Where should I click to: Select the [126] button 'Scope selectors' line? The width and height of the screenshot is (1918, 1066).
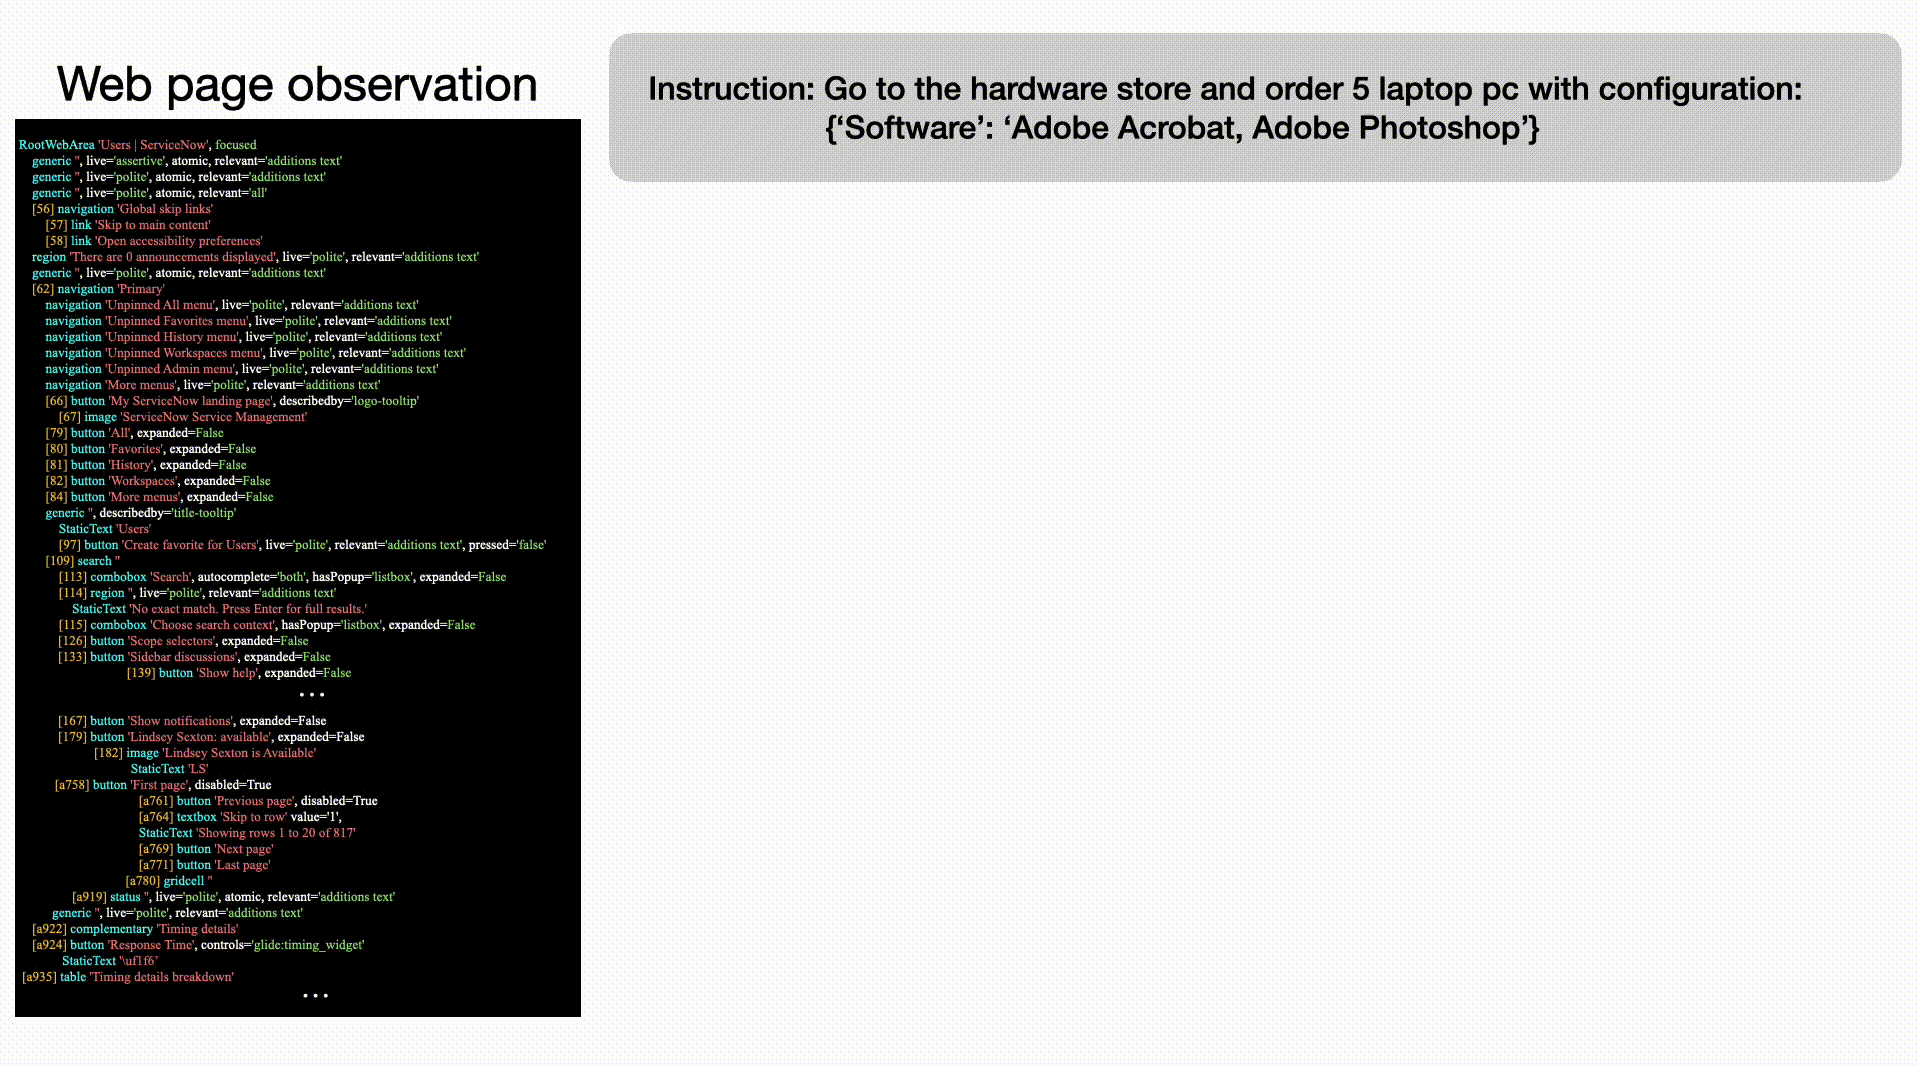pos(183,641)
